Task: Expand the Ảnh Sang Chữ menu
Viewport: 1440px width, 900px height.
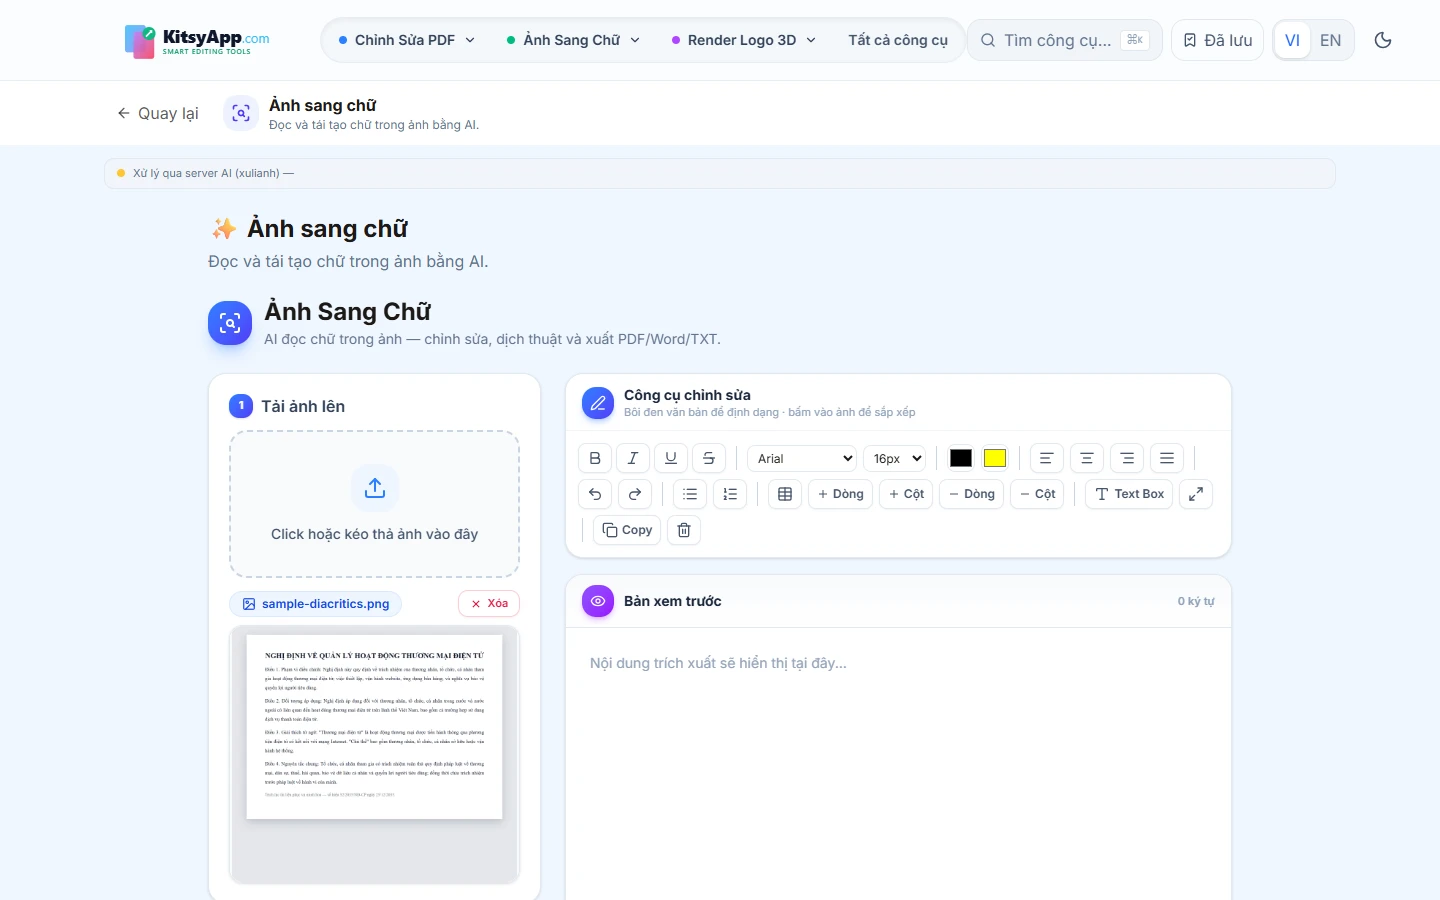Action: pos(573,40)
